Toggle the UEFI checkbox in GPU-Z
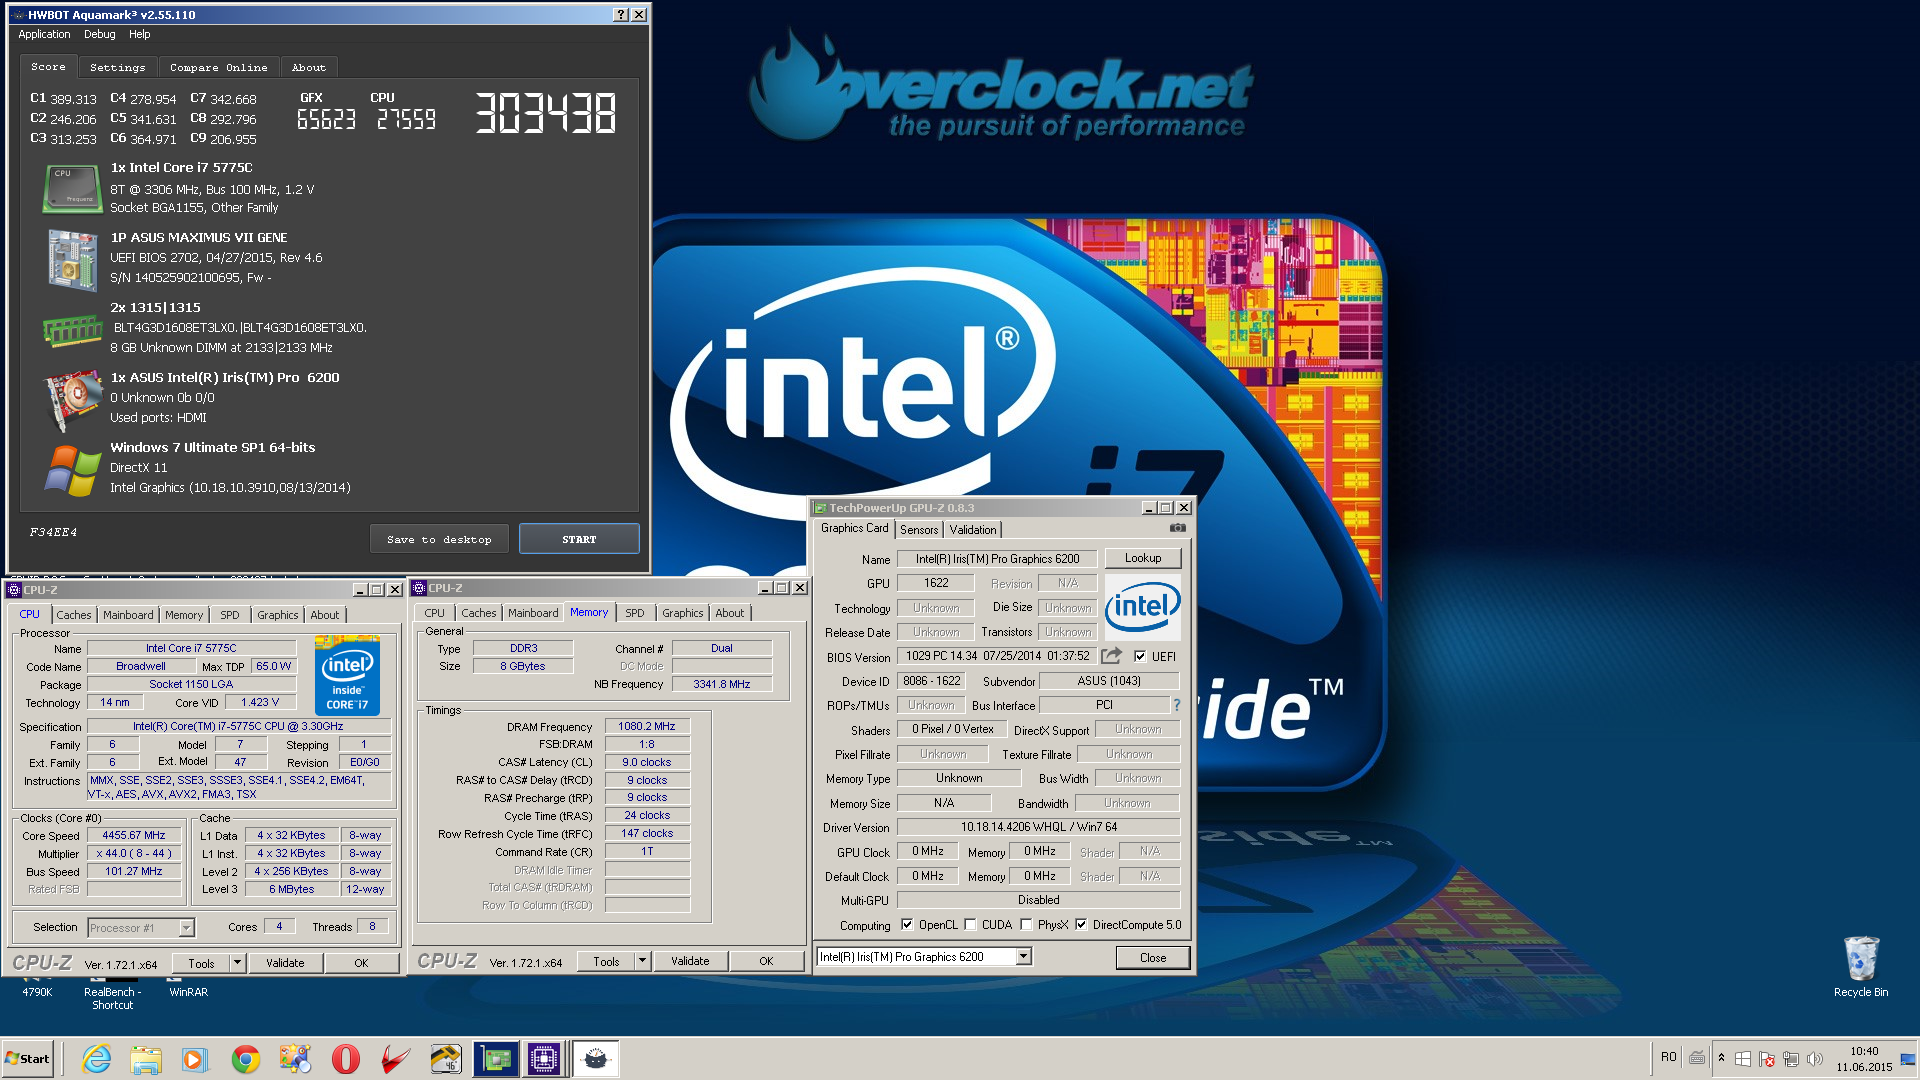 point(1140,657)
